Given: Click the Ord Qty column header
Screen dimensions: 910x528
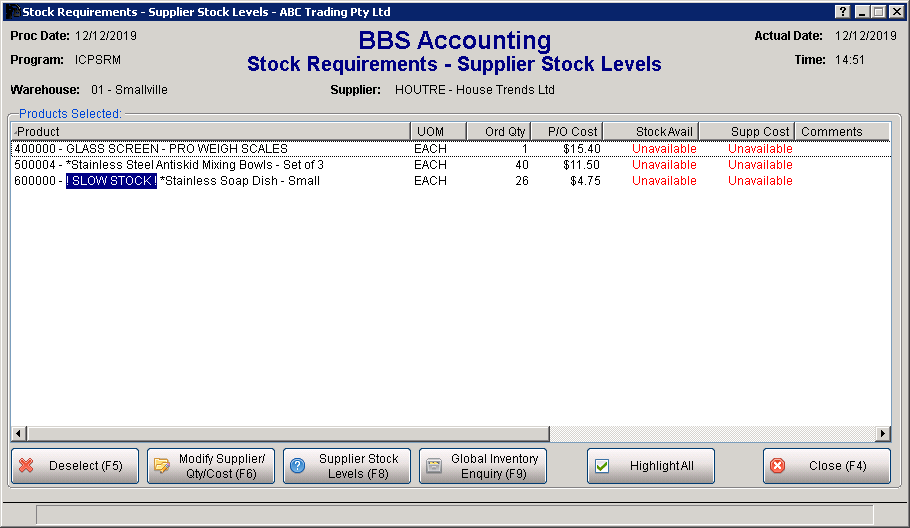Looking at the screenshot, I should tap(504, 131).
